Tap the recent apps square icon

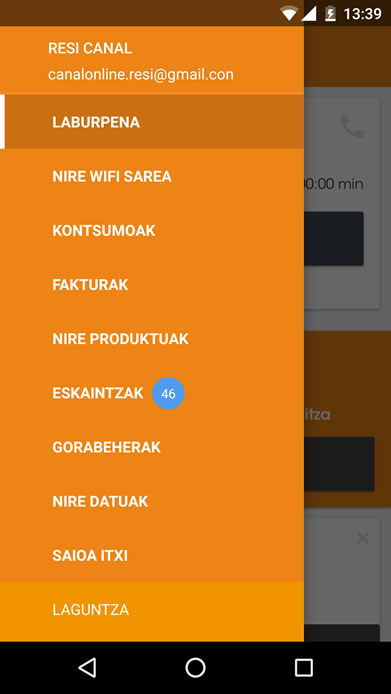pyautogui.click(x=304, y=667)
